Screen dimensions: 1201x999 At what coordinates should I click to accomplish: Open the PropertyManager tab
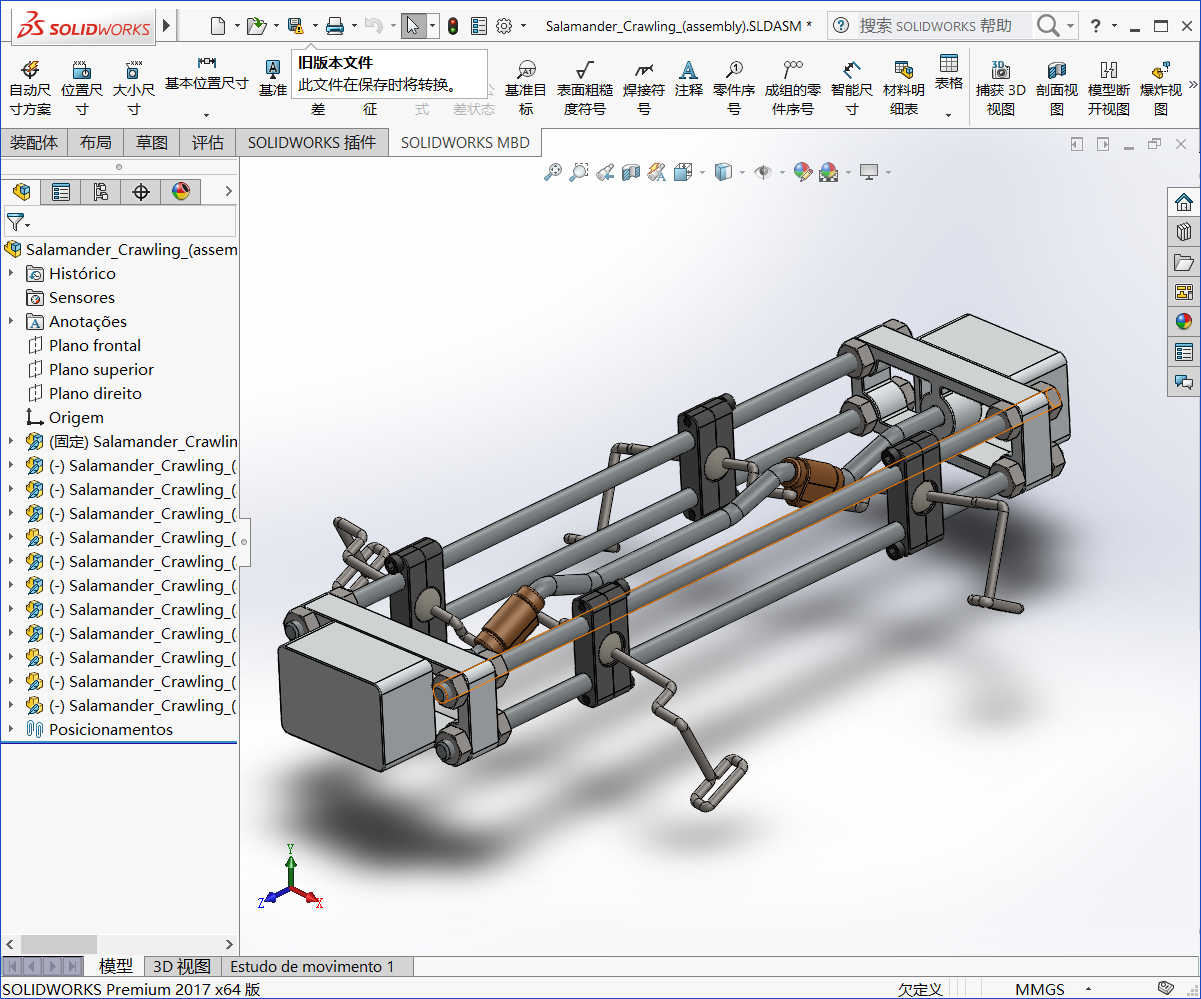point(61,191)
